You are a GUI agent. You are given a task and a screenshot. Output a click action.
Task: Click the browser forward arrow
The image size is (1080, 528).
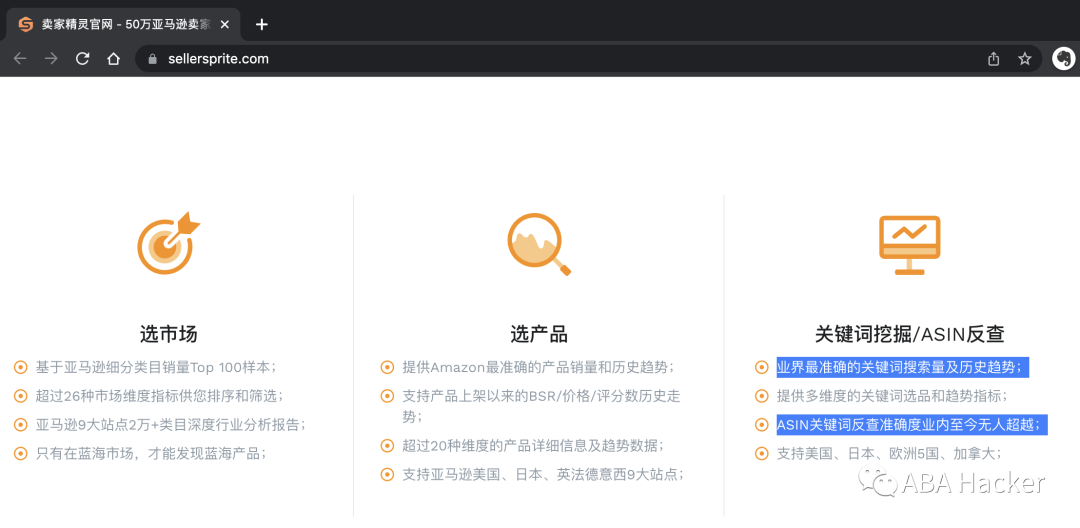[52, 59]
